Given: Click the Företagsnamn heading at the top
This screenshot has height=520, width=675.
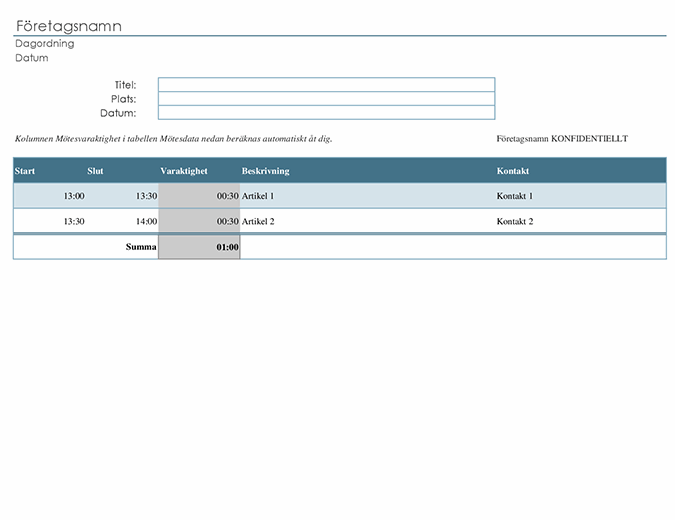Looking at the screenshot, I should click(69, 26).
